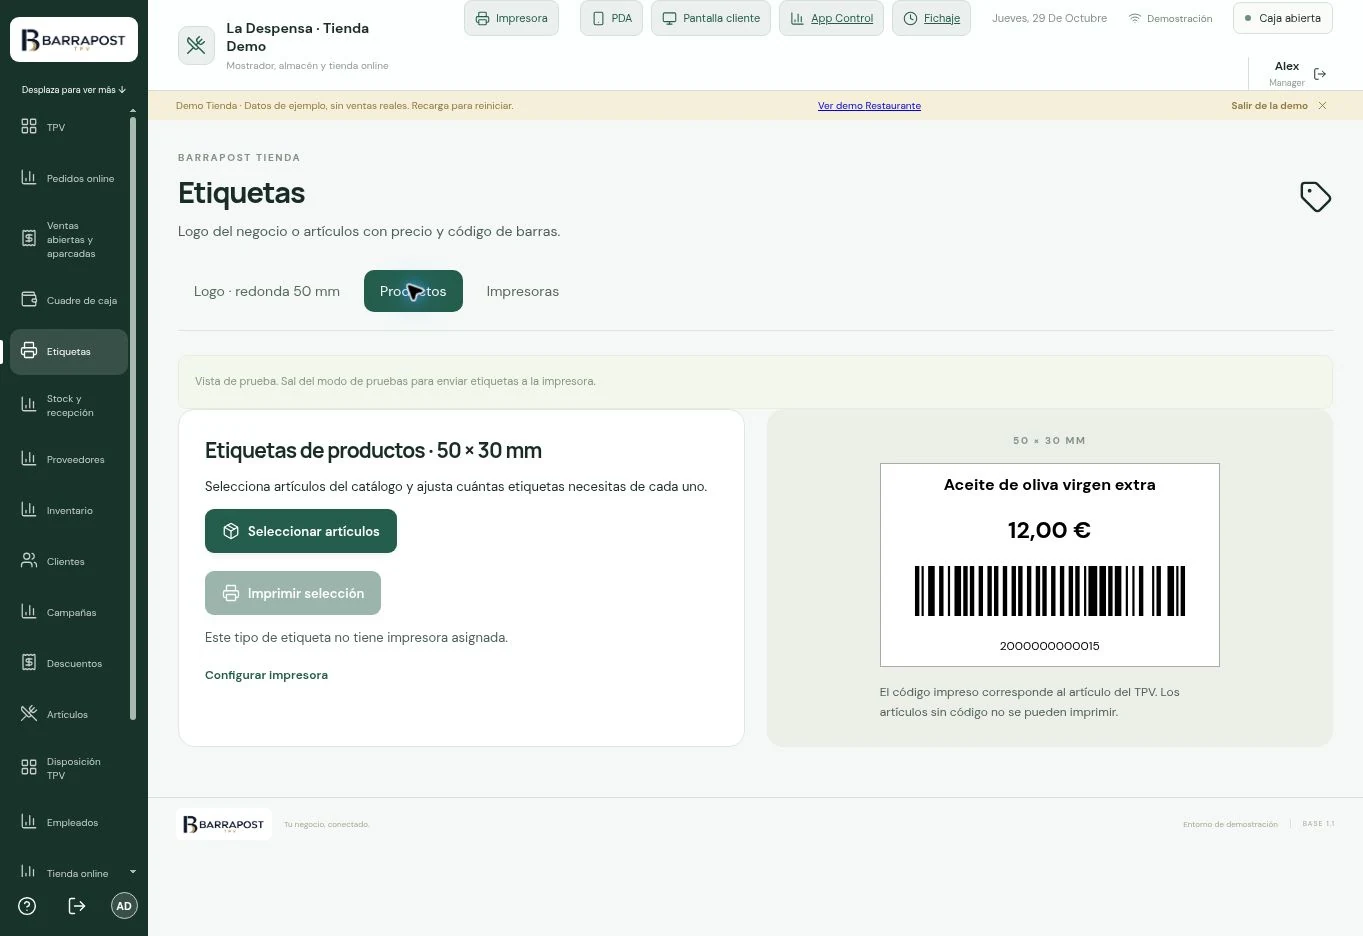Click logout arrow next to Alex

[1320, 74]
